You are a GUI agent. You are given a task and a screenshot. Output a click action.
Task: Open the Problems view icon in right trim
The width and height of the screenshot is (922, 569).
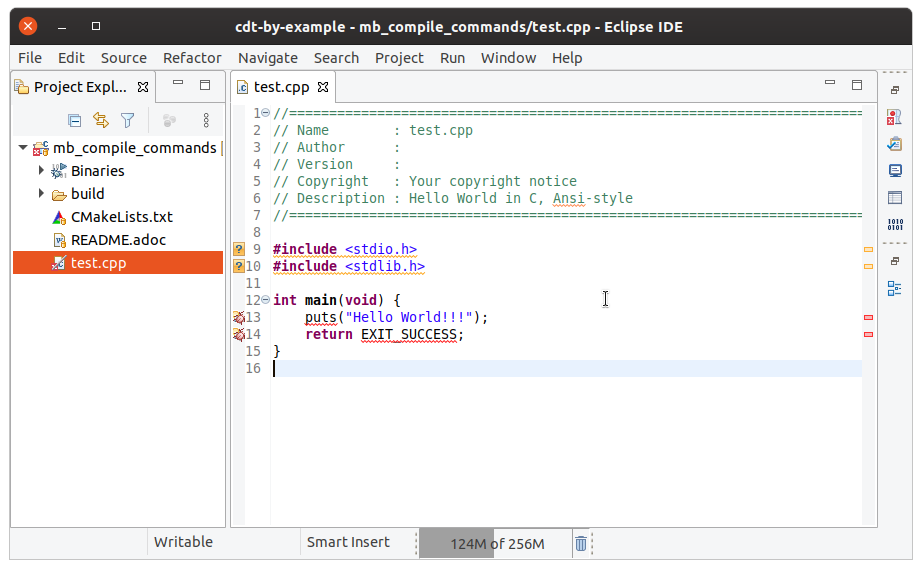[895, 118]
